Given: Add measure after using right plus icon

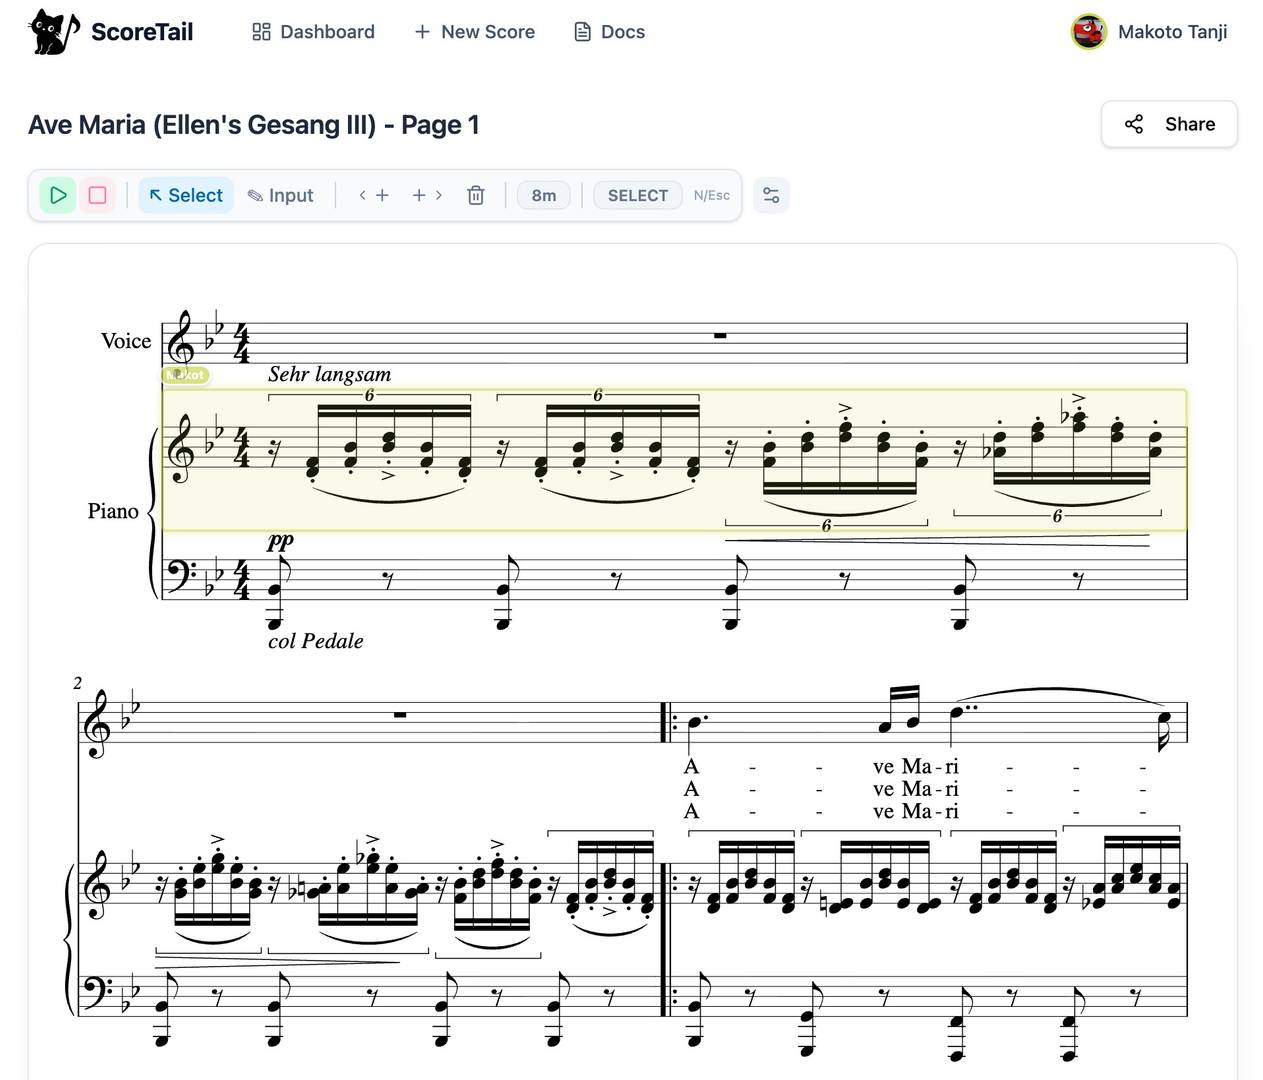Looking at the screenshot, I should (x=427, y=195).
